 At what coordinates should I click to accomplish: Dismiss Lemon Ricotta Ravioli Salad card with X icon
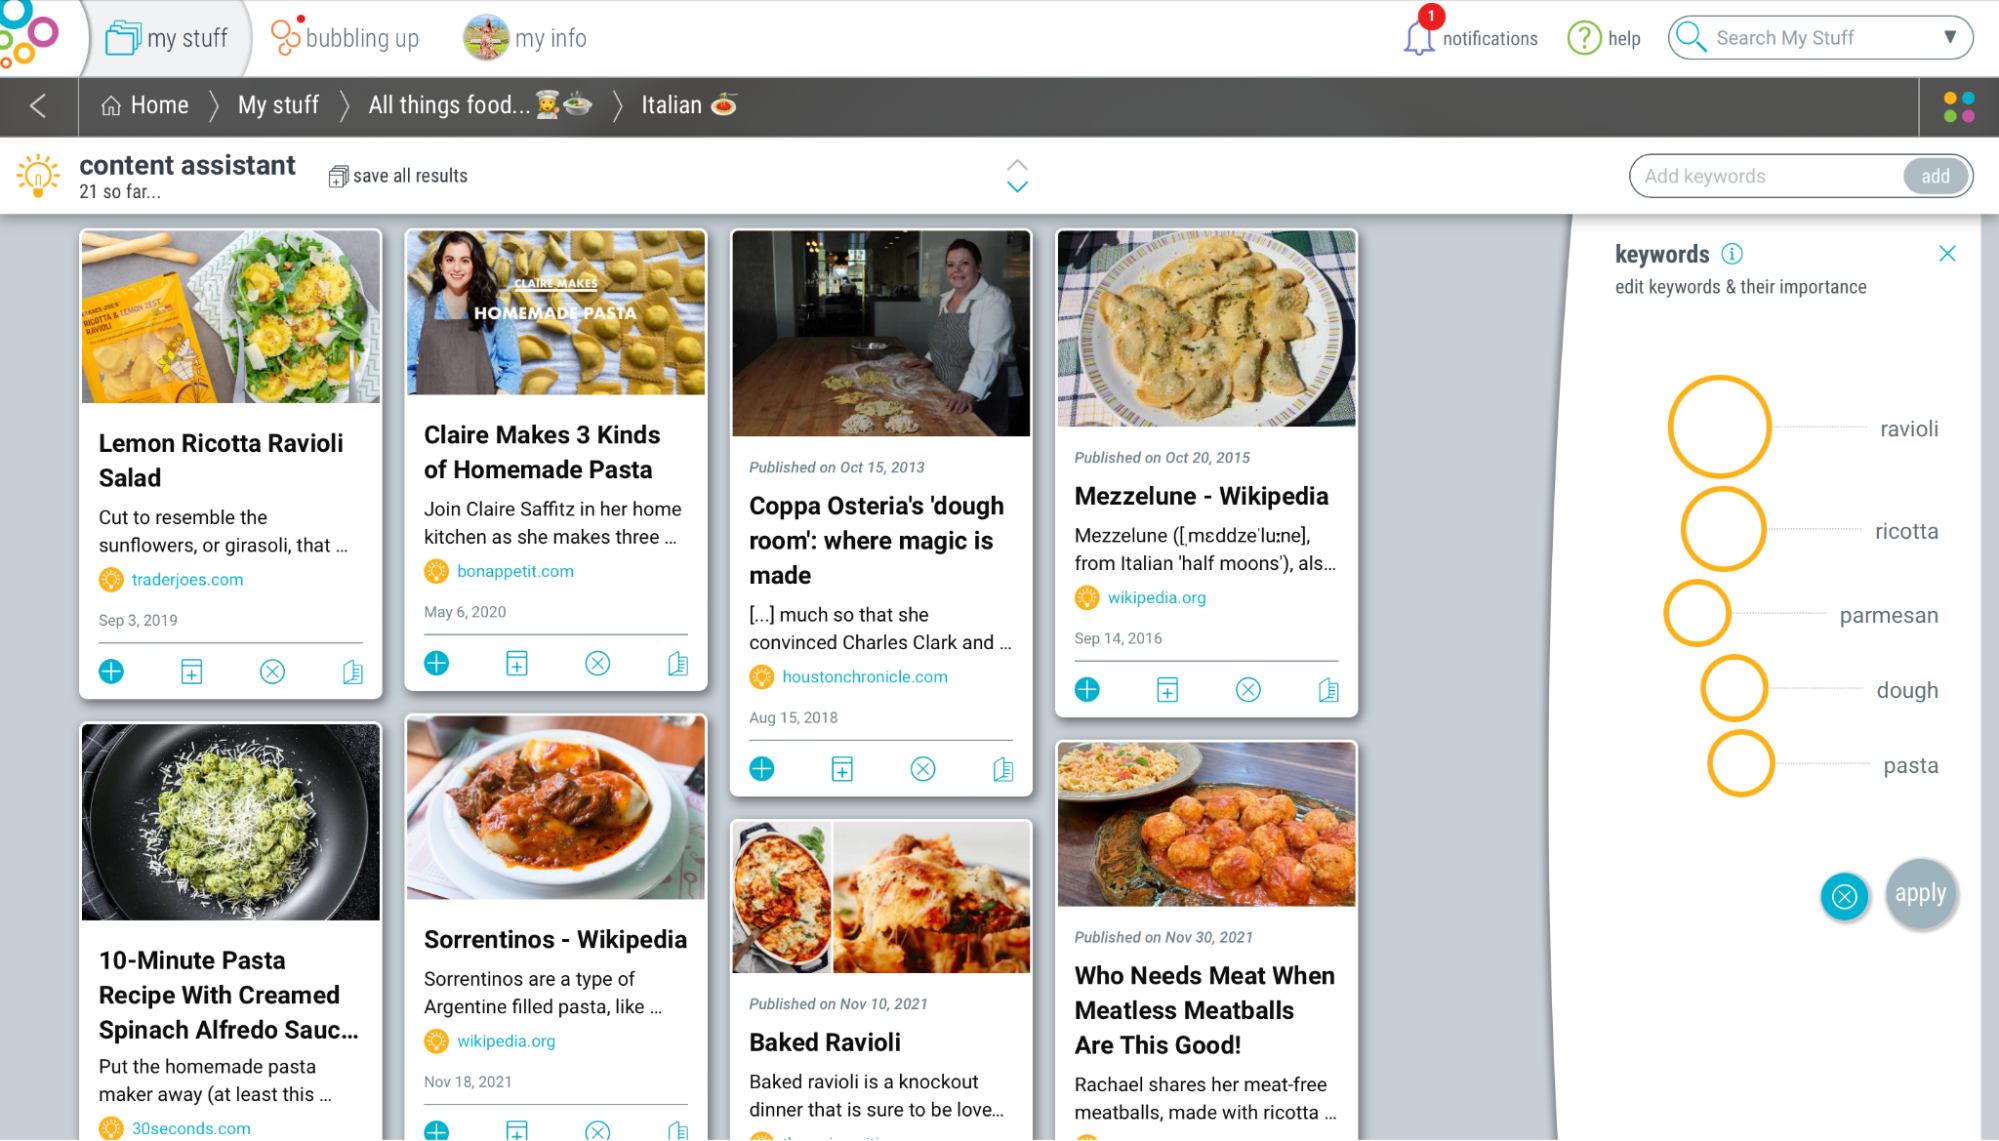[272, 672]
